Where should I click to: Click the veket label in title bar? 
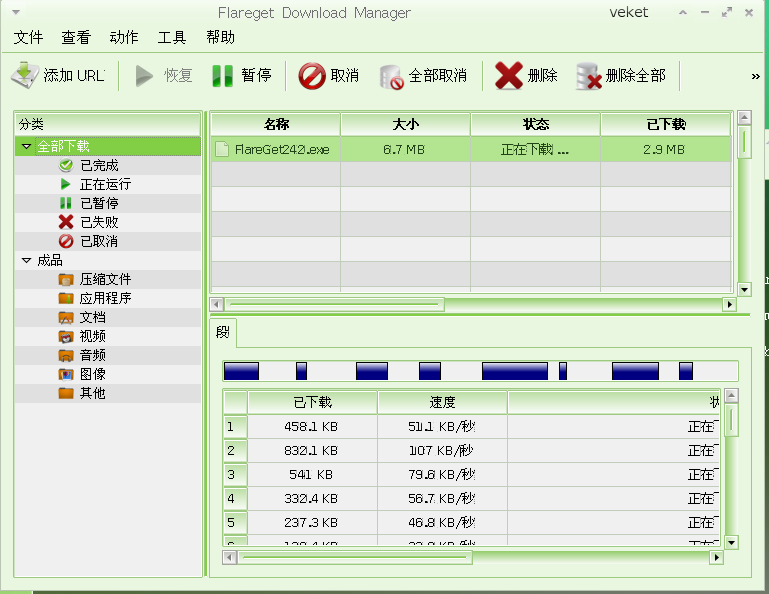coord(628,13)
